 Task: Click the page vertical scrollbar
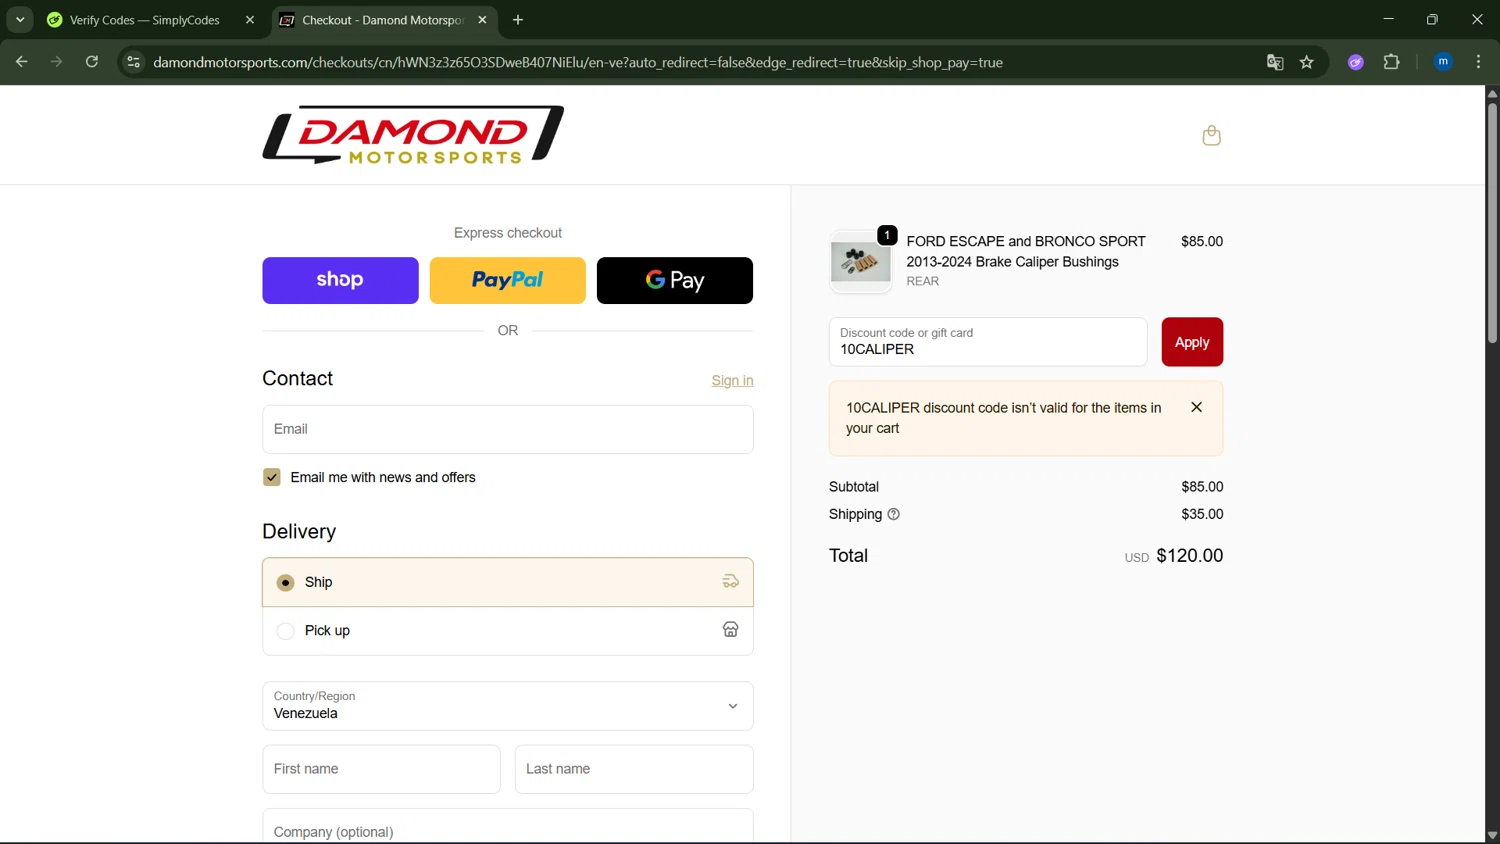[x=1492, y=222]
